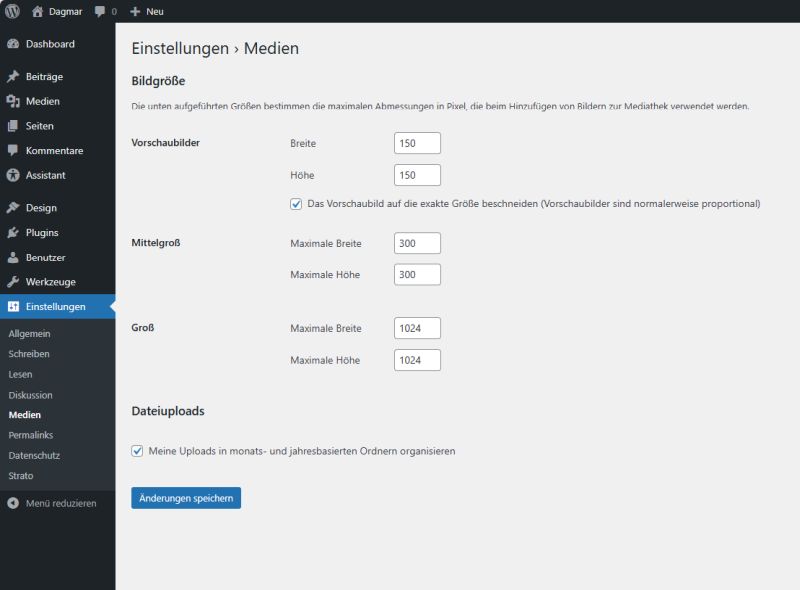Image resolution: width=800 pixels, height=590 pixels.
Task: Select the Mittelgroß Maximale Breite field
Action: pyautogui.click(x=417, y=243)
